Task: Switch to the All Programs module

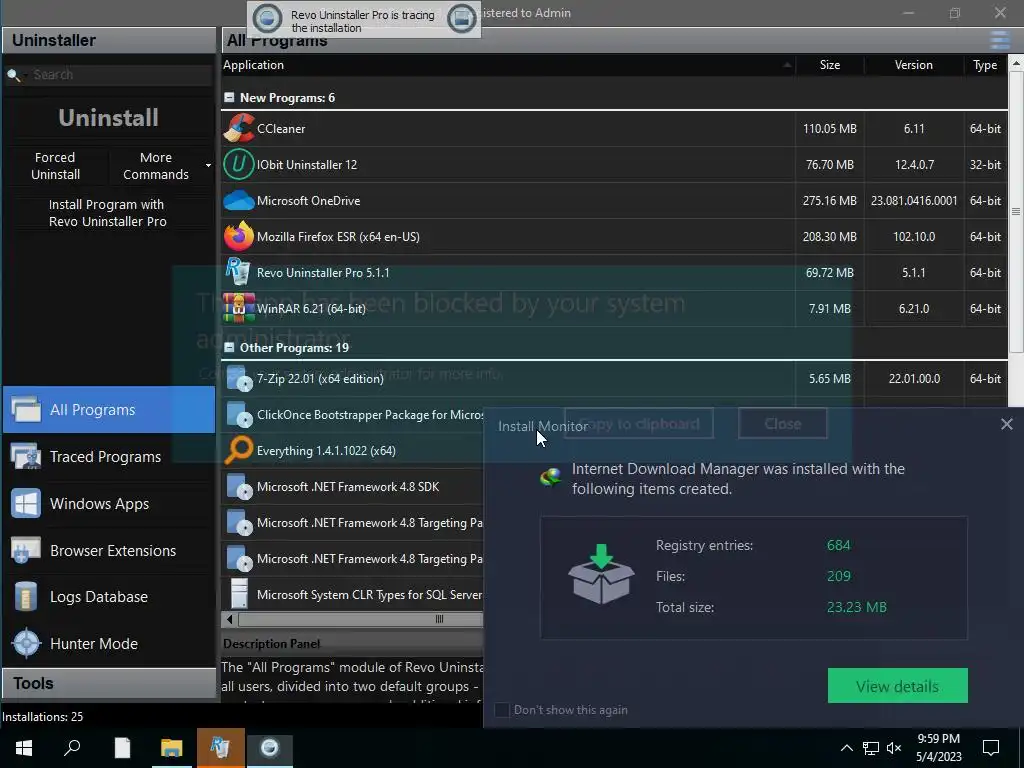Action: 109,409
